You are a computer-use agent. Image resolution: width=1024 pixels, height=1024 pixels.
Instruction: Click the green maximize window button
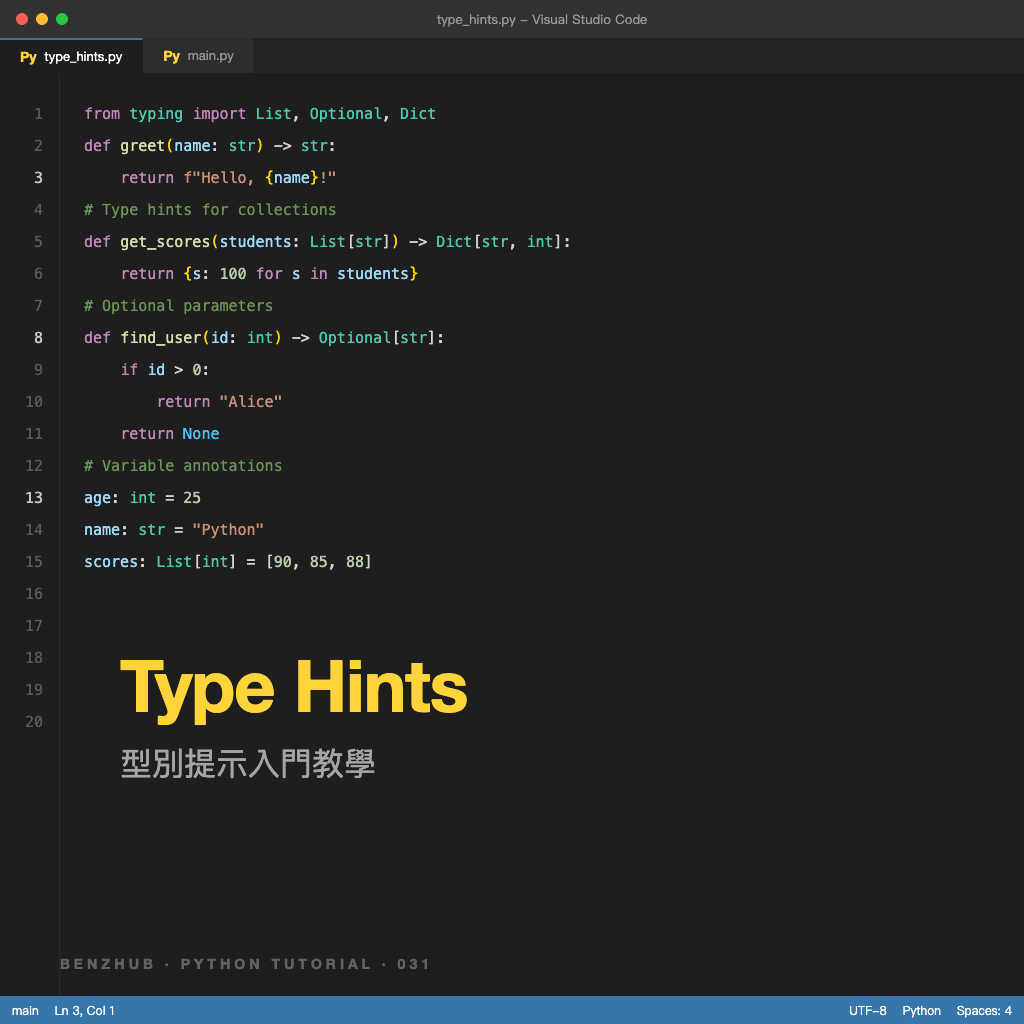[62, 19]
